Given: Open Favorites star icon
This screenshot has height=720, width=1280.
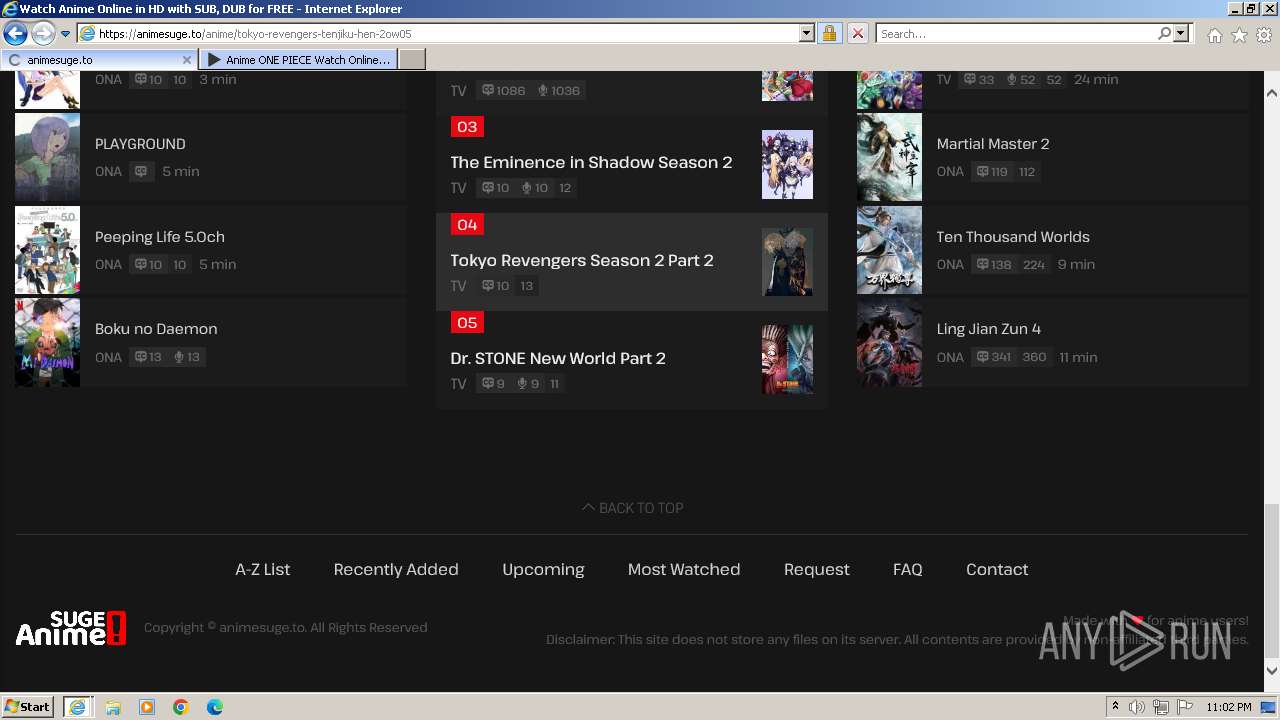Looking at the screenshot, I should [x=1239, y=35].
